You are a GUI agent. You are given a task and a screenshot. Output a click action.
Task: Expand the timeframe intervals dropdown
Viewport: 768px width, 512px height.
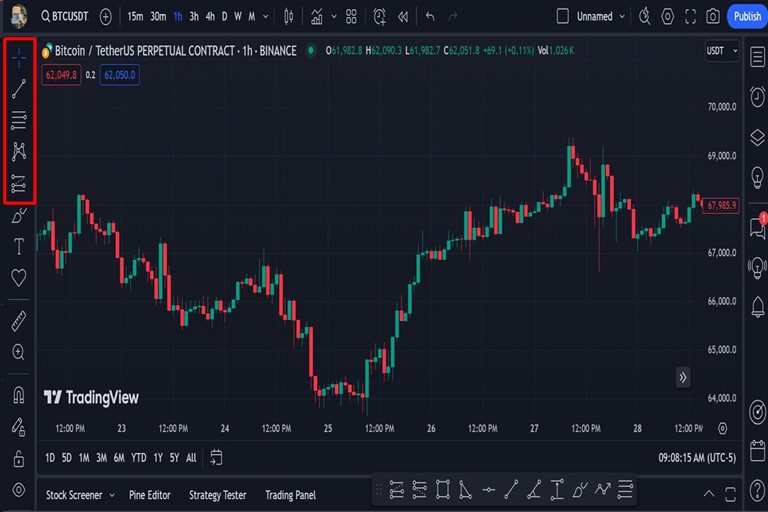pos(266,17)
